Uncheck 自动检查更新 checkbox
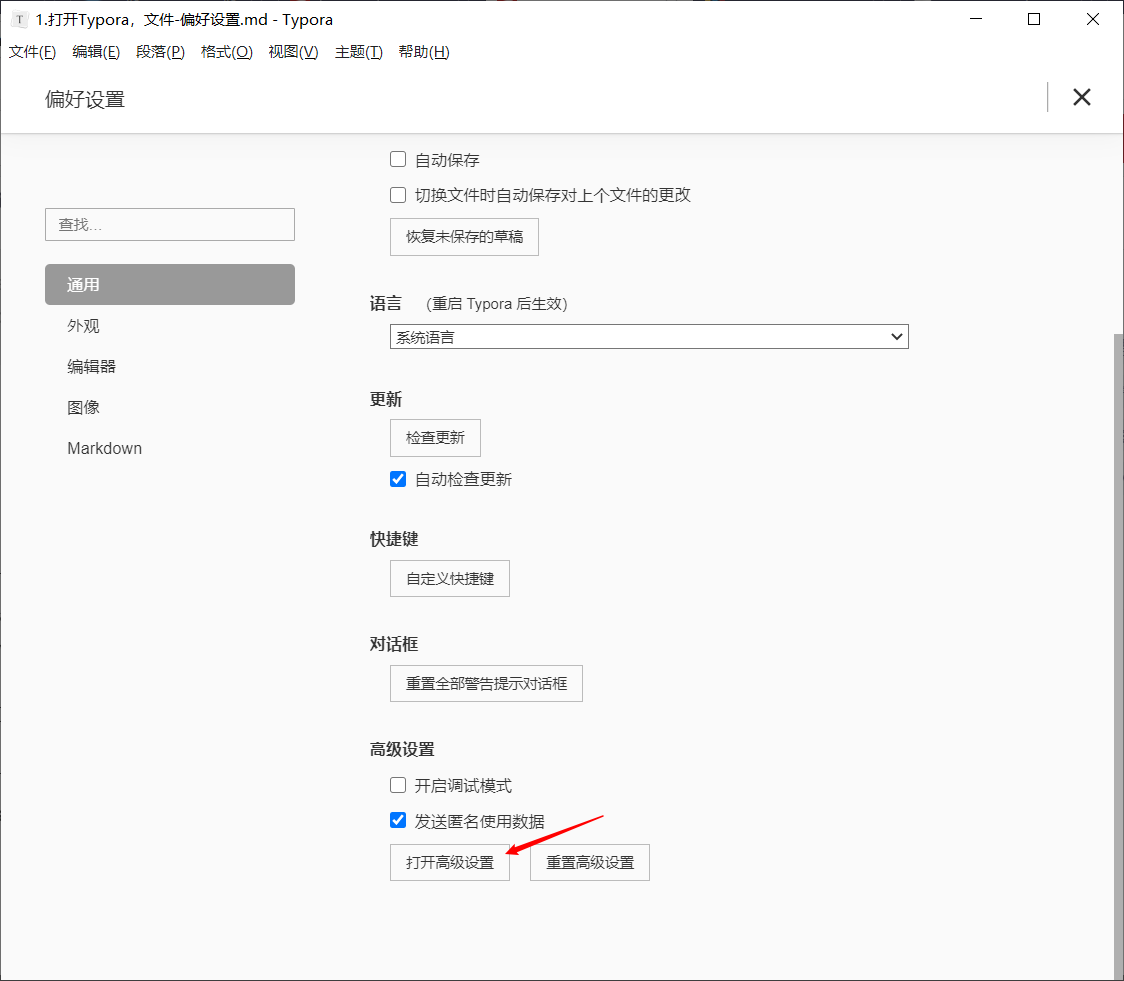 pos(398,479)
